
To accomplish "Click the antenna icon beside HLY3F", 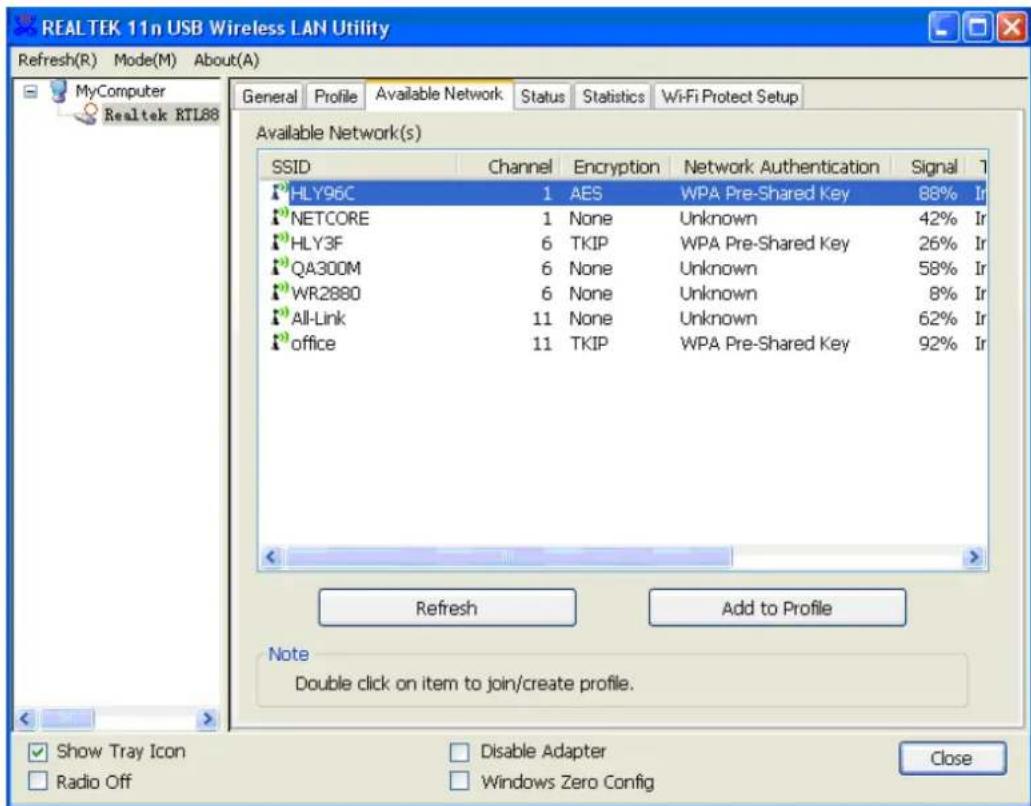I will (280, 243).
